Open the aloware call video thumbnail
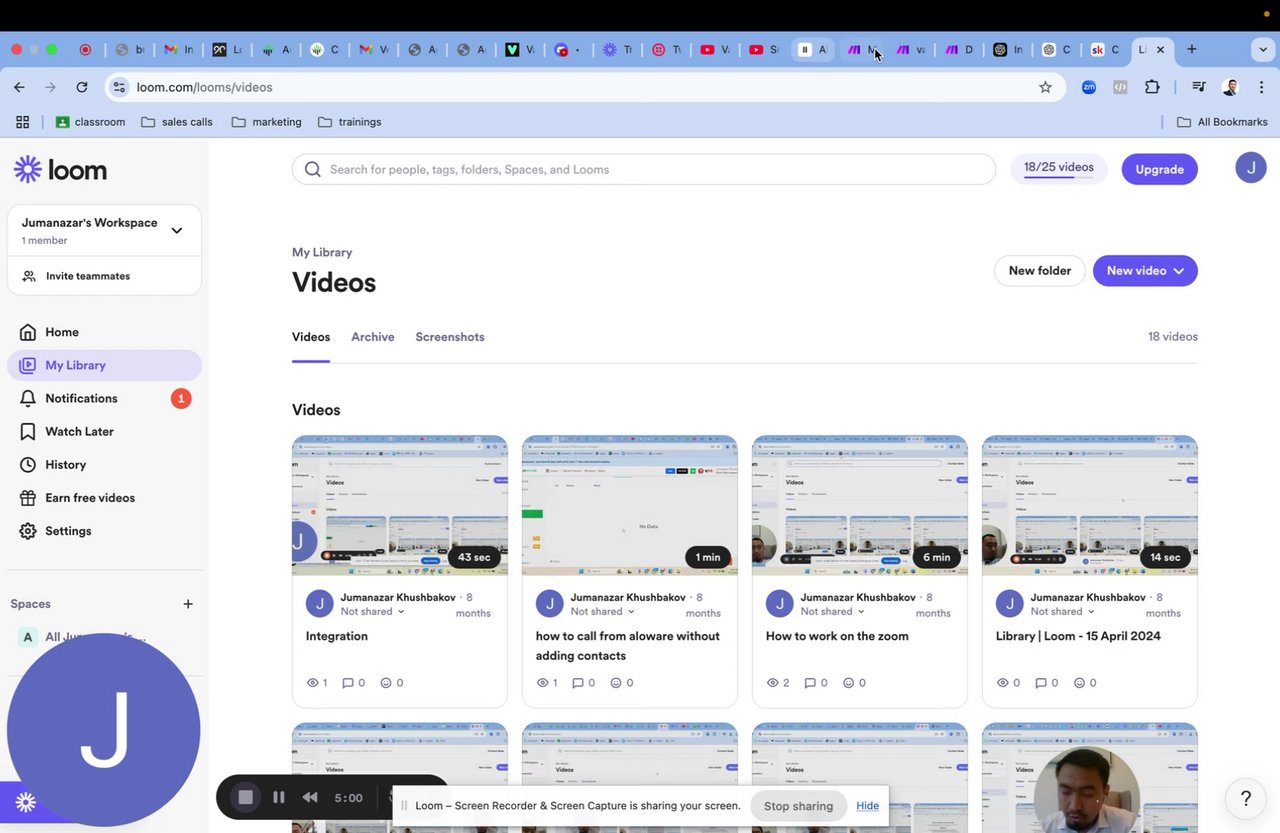1280x833 pixels. (x=630, y=506)
